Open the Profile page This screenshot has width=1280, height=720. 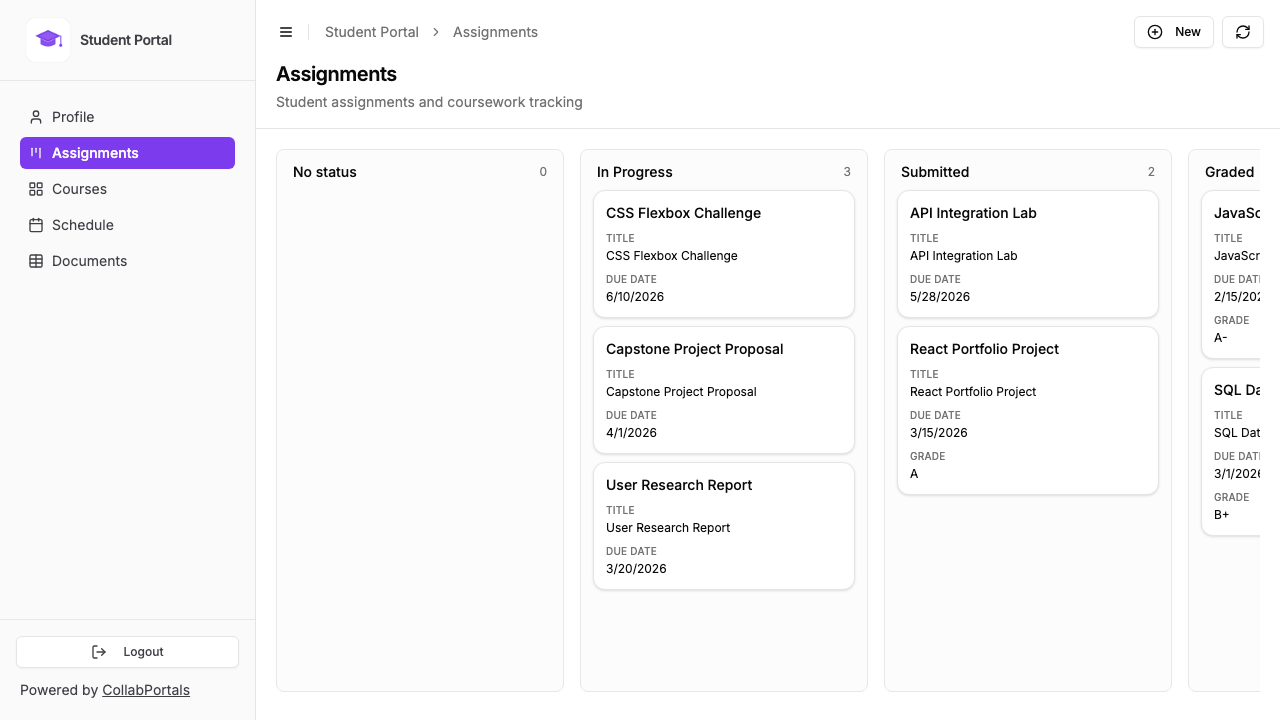click(127, 117)
